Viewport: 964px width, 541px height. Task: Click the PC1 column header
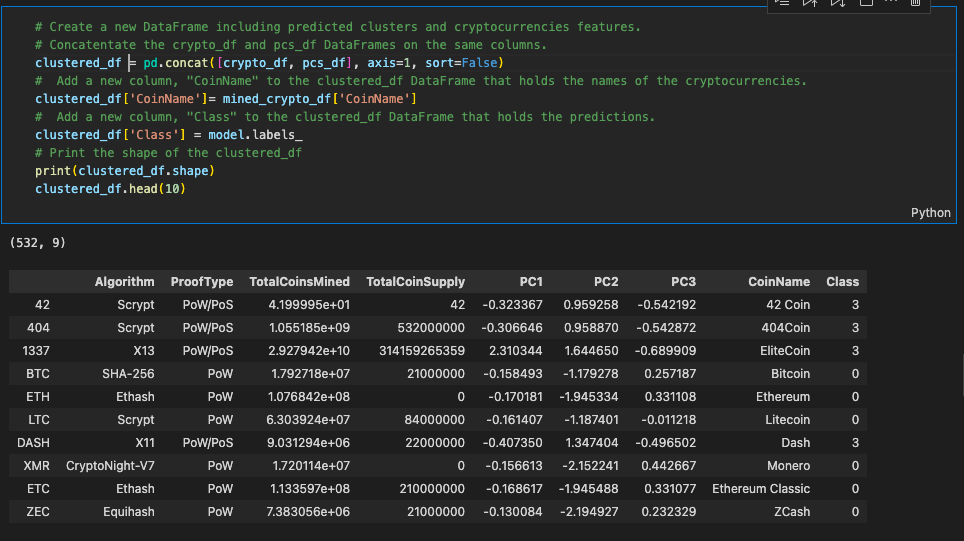[x=531, y=282]
